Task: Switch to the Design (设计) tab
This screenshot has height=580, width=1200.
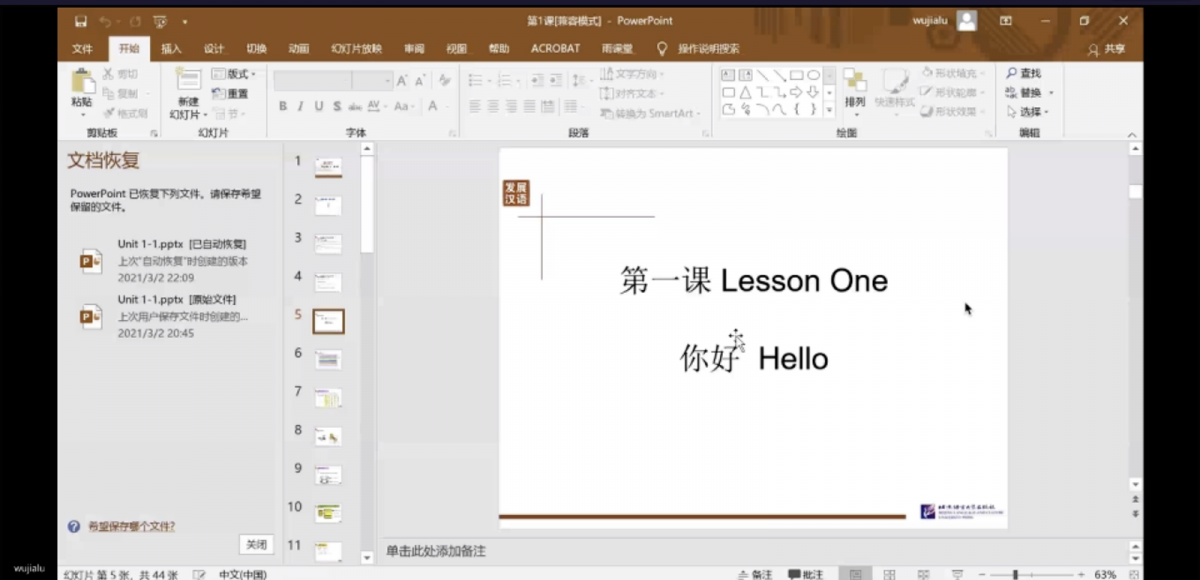Action: 214,49
